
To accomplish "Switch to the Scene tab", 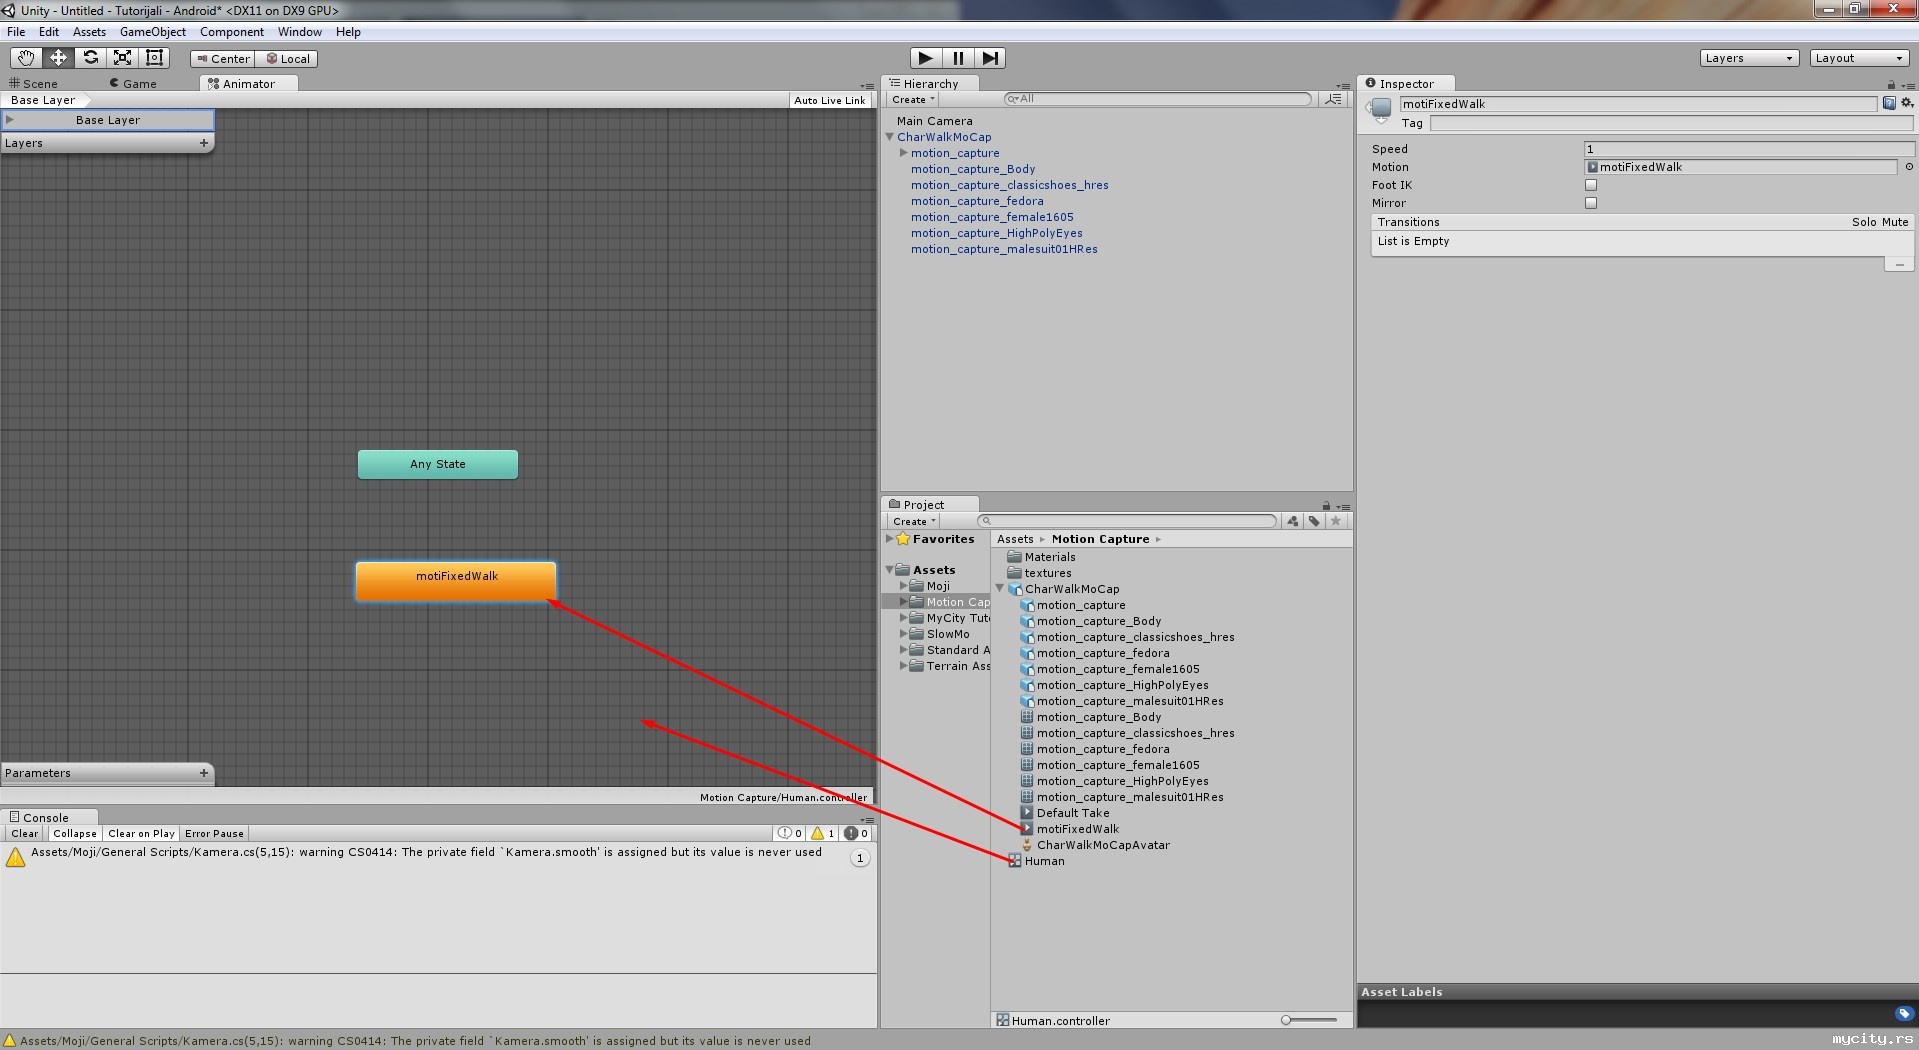I will 33,84.
